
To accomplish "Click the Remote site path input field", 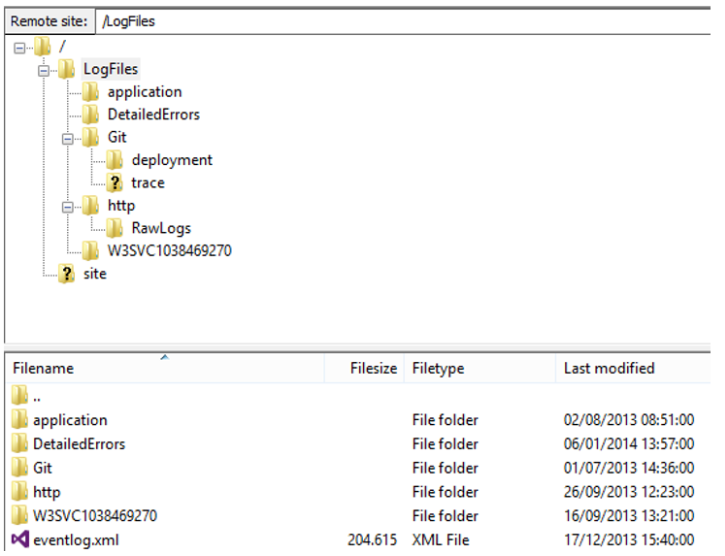I will tap(400, 20).
